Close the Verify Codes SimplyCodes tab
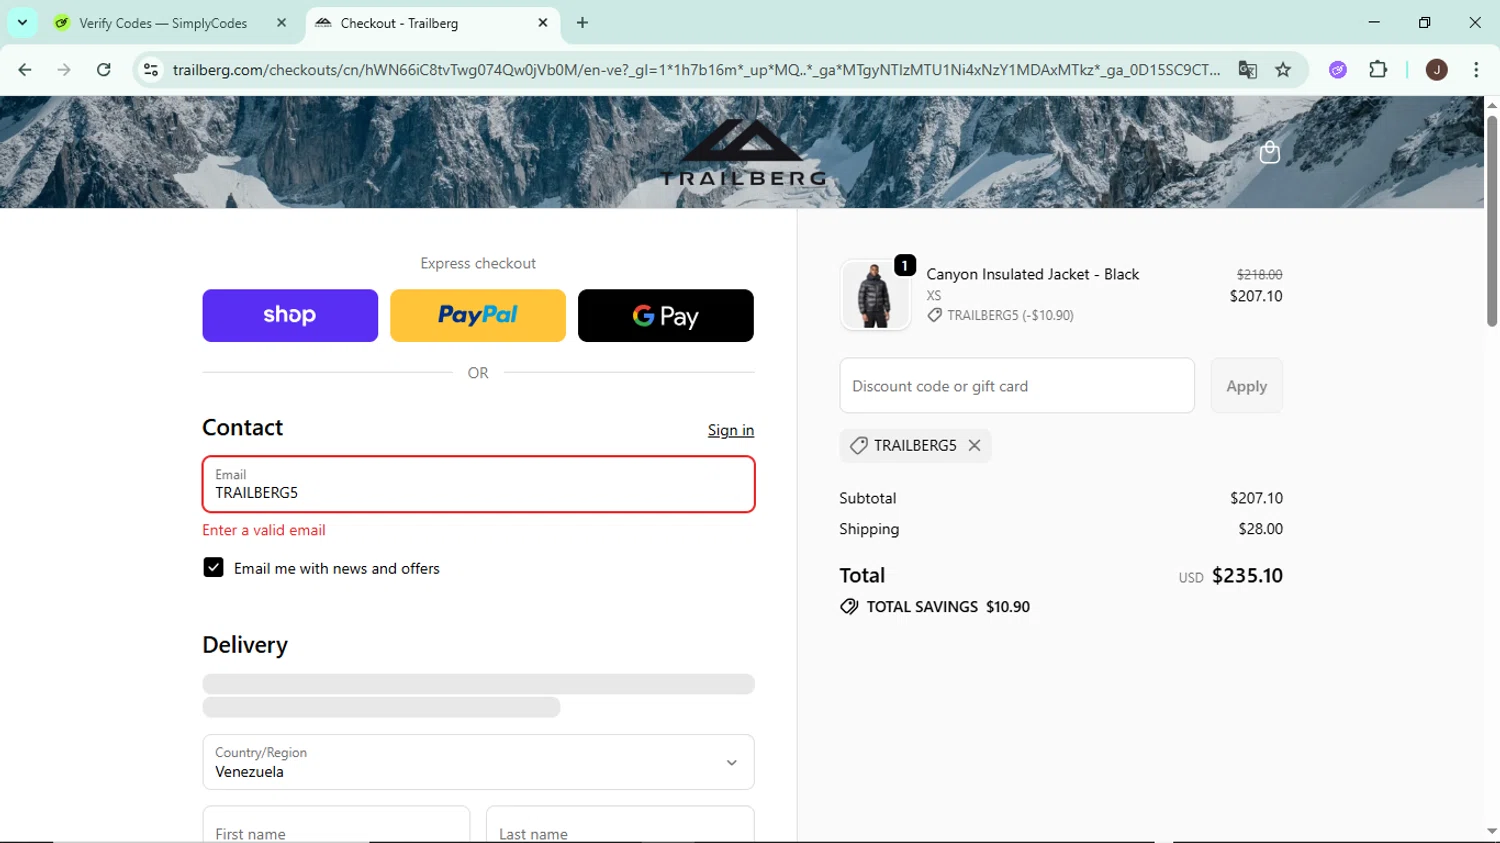Image resolution: width=1500 pixels, height=843 pixels. (x=281, y=22)
